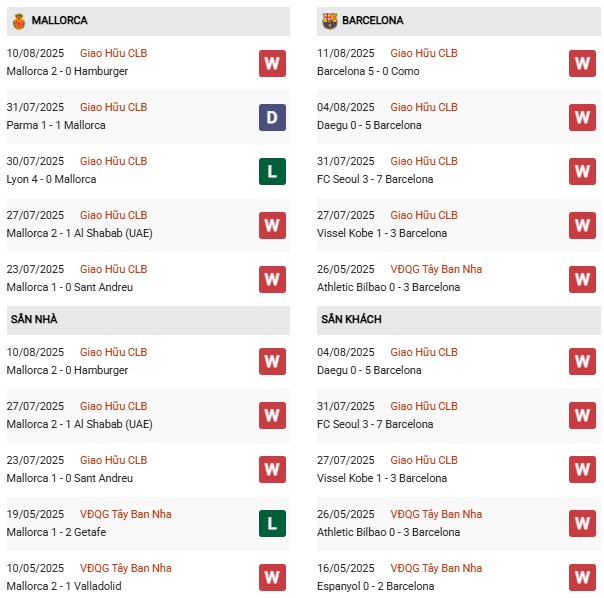The image size is (604, 598).
Task: Open the Giao Hữu CLB link dated 11/08/2025
Action: click(424, 53)
